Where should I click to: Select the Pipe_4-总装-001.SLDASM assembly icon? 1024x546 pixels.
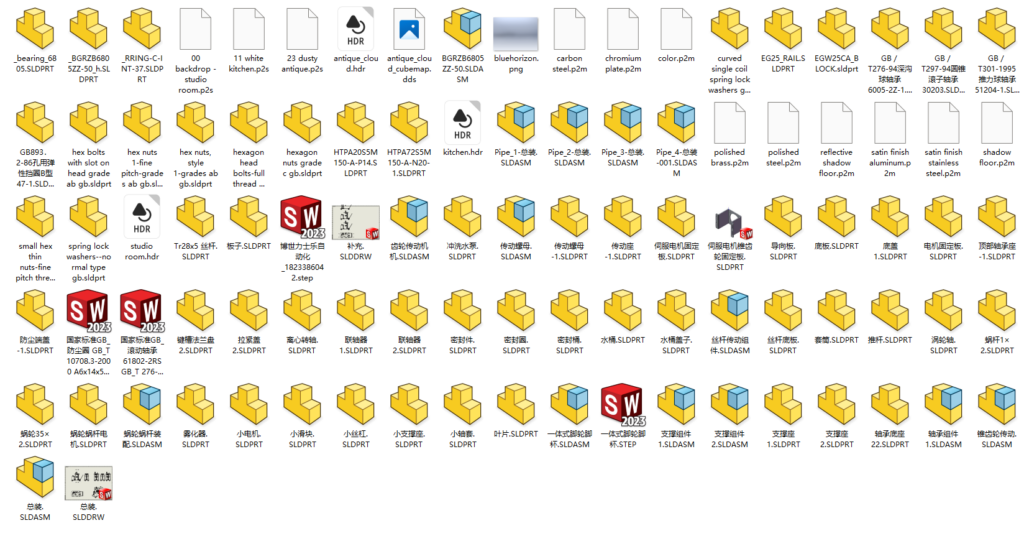677,123
